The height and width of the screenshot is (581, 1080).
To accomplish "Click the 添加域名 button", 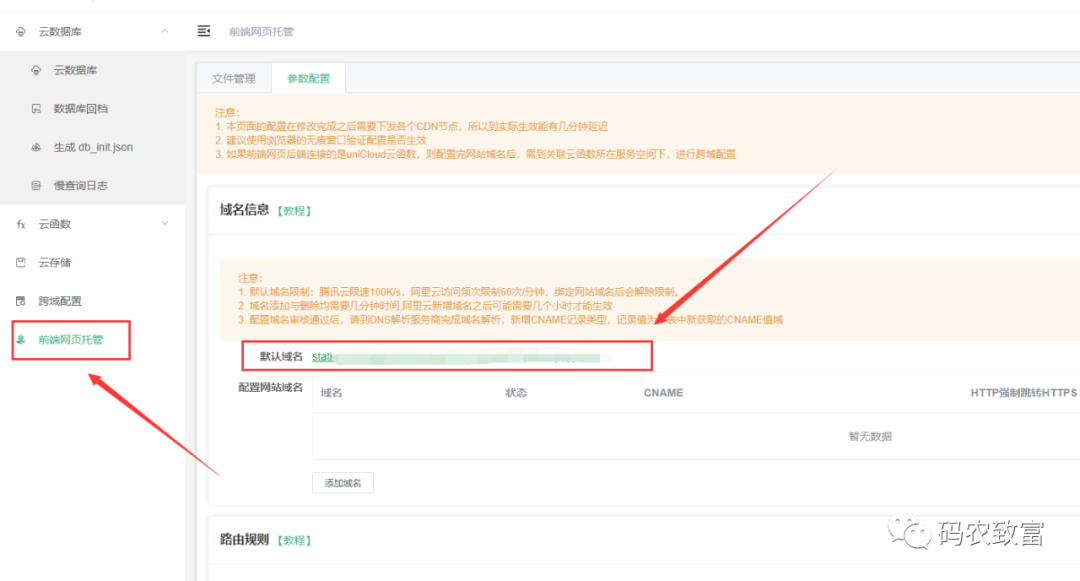I will (x=344, y=482).
